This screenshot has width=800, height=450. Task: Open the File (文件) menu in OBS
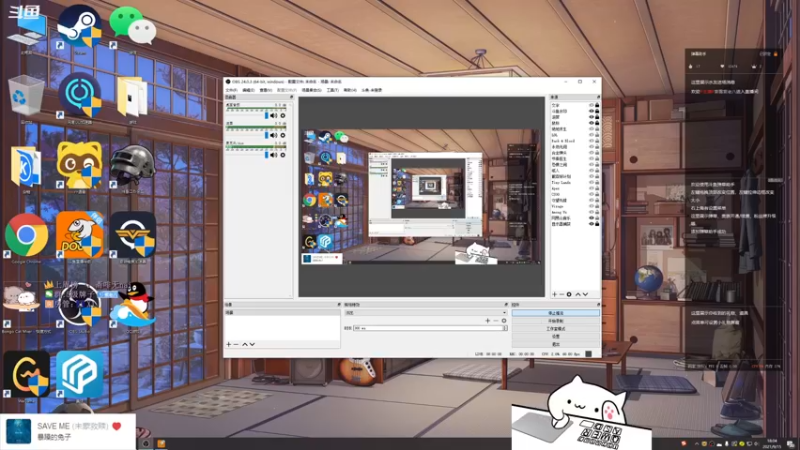pos(231,90)
